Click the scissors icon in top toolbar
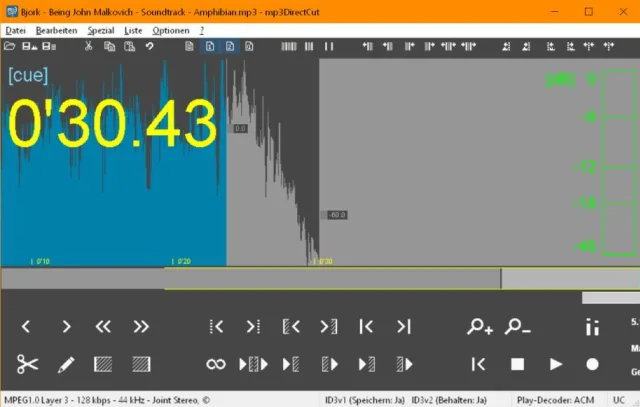This screenshot has width=640, height=407. coord(88,46)
